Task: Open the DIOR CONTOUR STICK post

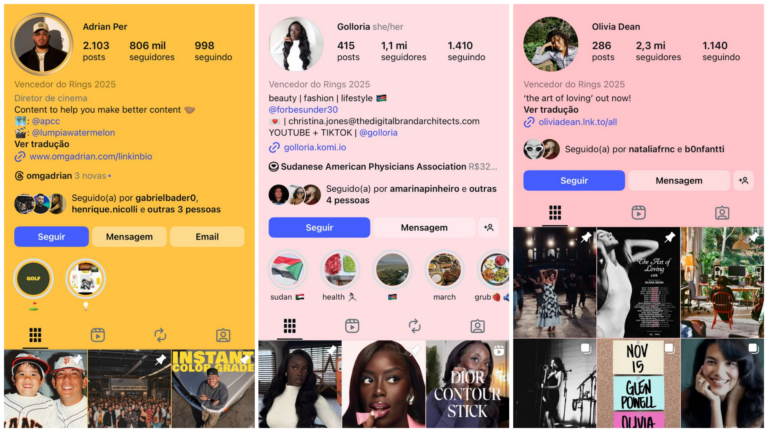Action: pyautogui.click(x=467, y=384)
